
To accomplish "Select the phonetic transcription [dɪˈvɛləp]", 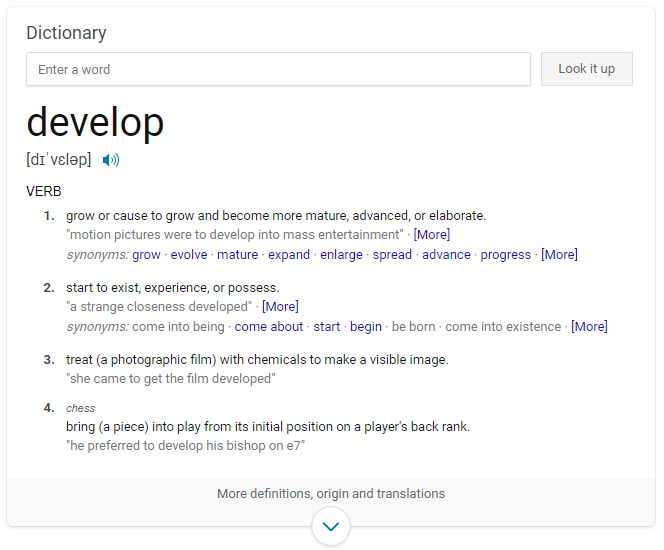I will coord(59,160).
